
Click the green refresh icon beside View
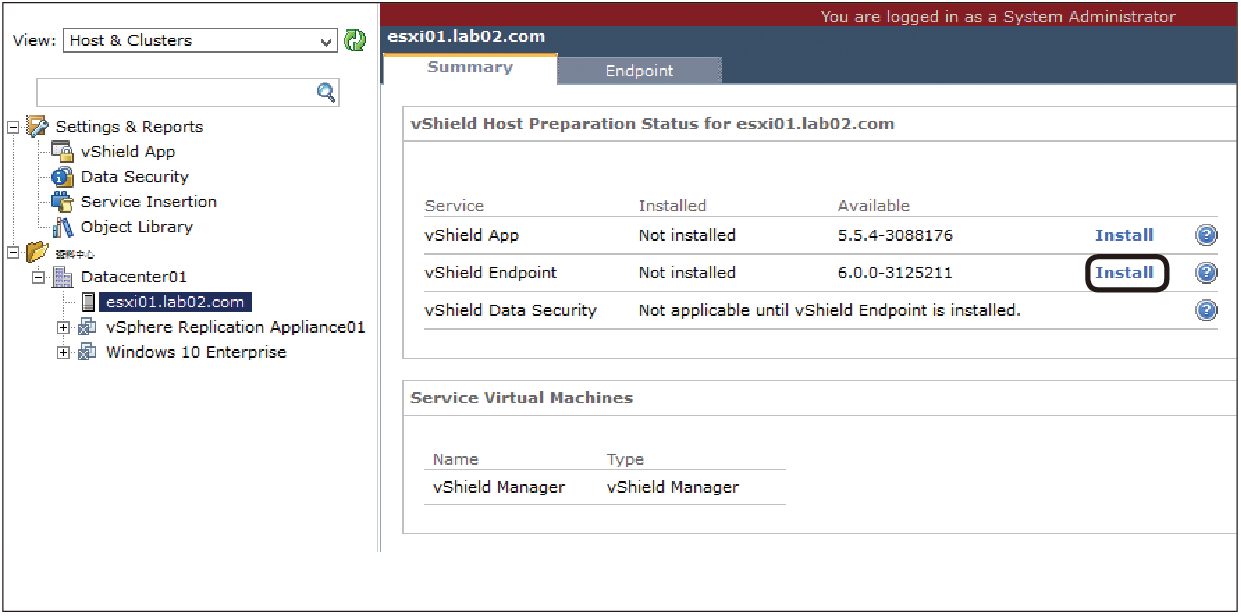[355, 41]
